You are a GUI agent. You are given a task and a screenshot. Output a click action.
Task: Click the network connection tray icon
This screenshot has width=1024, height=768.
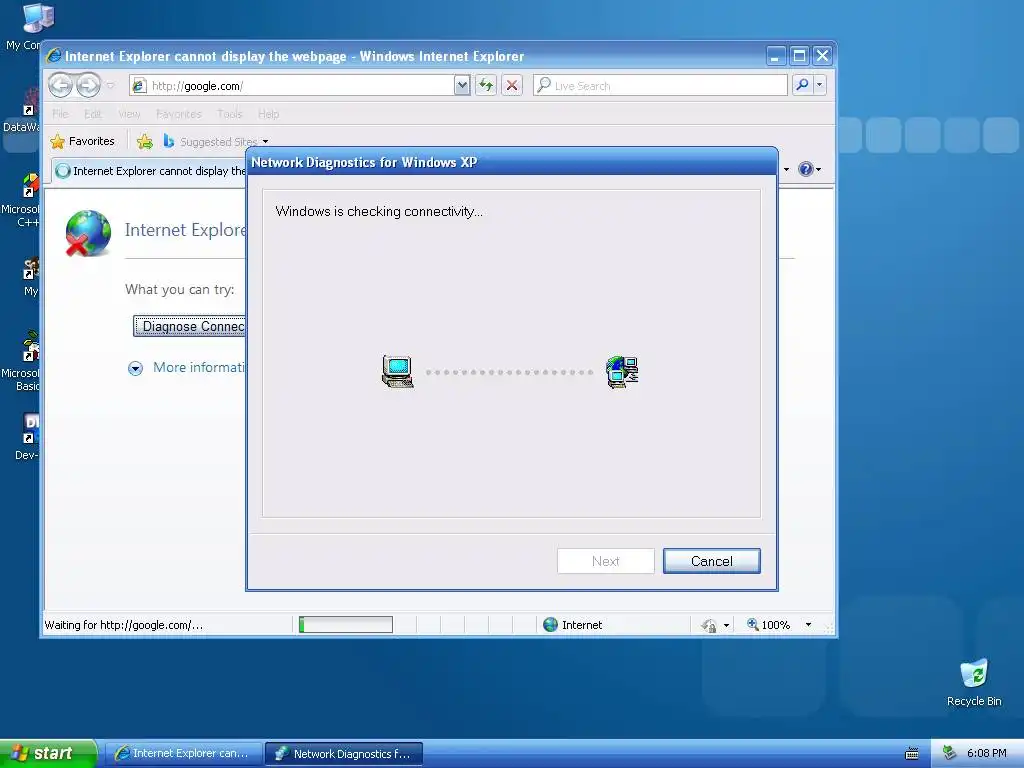click(950, 753)
